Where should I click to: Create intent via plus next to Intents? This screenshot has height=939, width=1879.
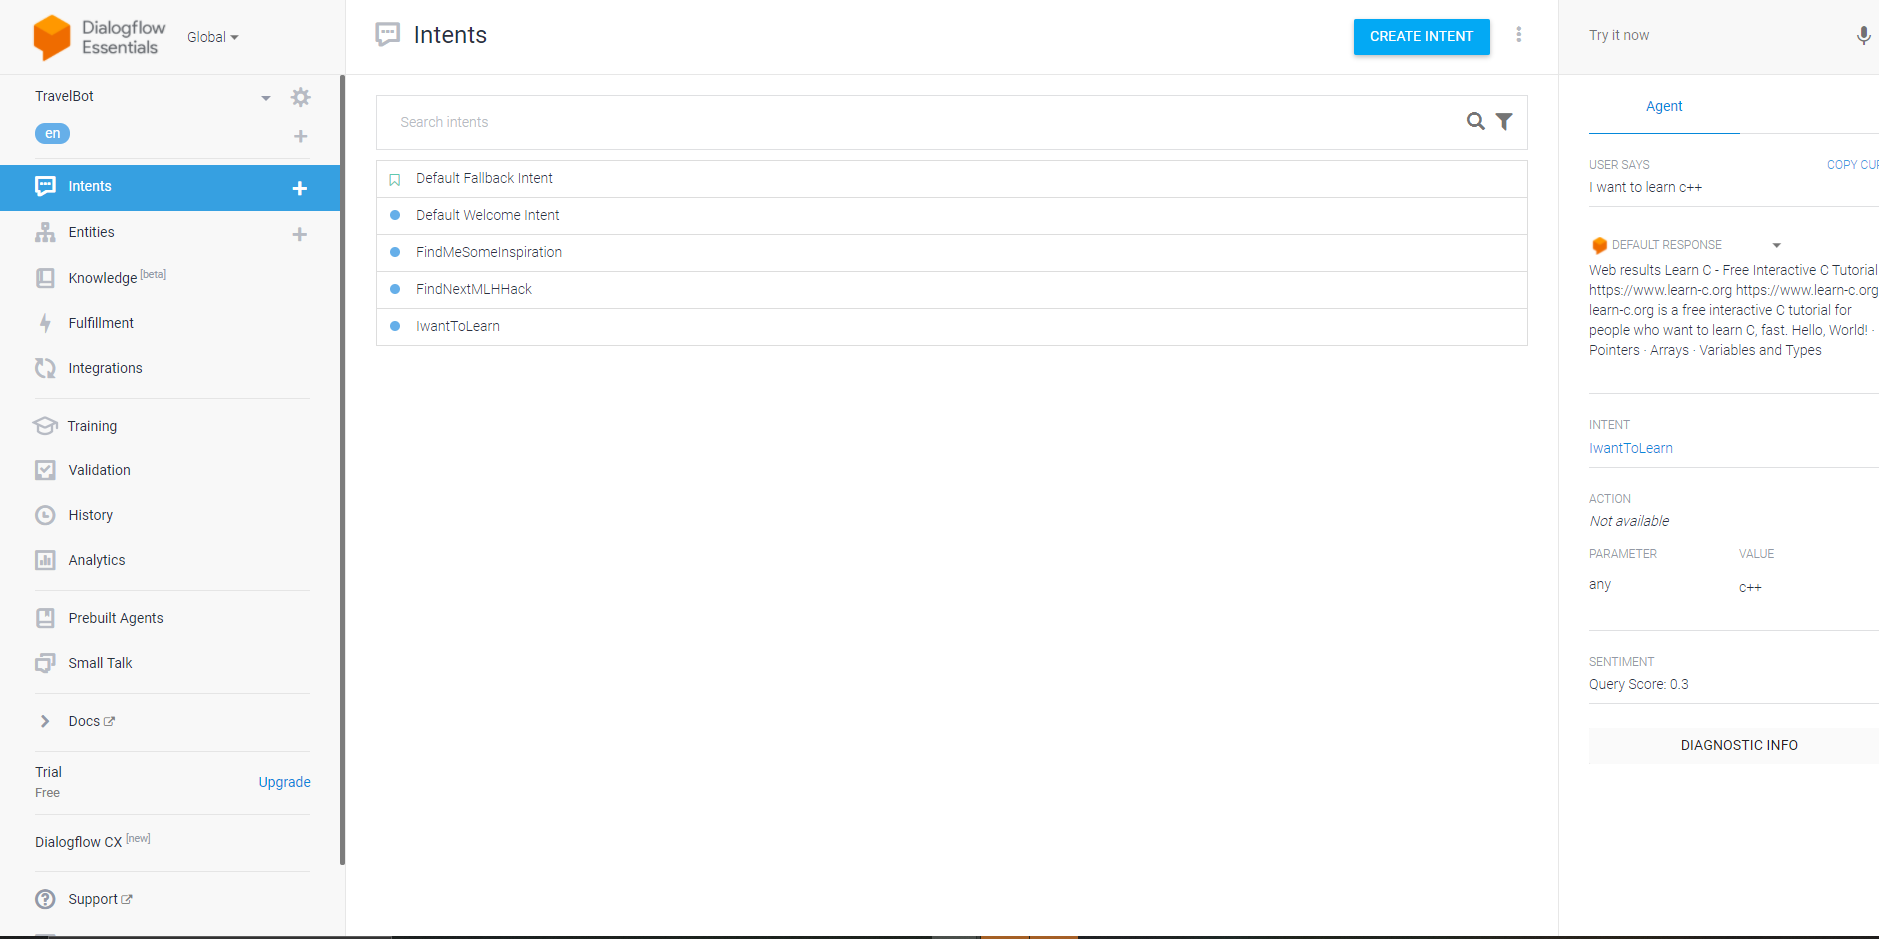pyautogui.click(x=299, y=188)
